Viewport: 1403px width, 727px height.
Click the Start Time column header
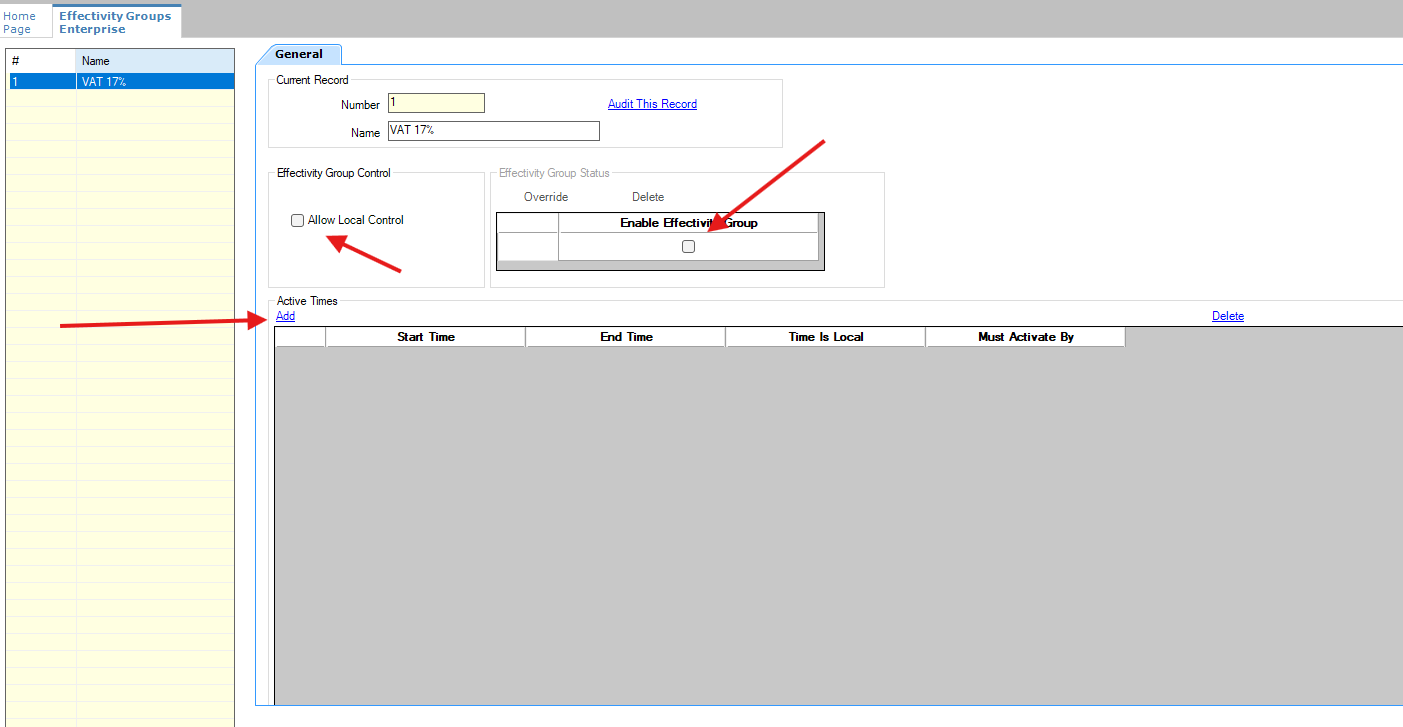(425, 337)
